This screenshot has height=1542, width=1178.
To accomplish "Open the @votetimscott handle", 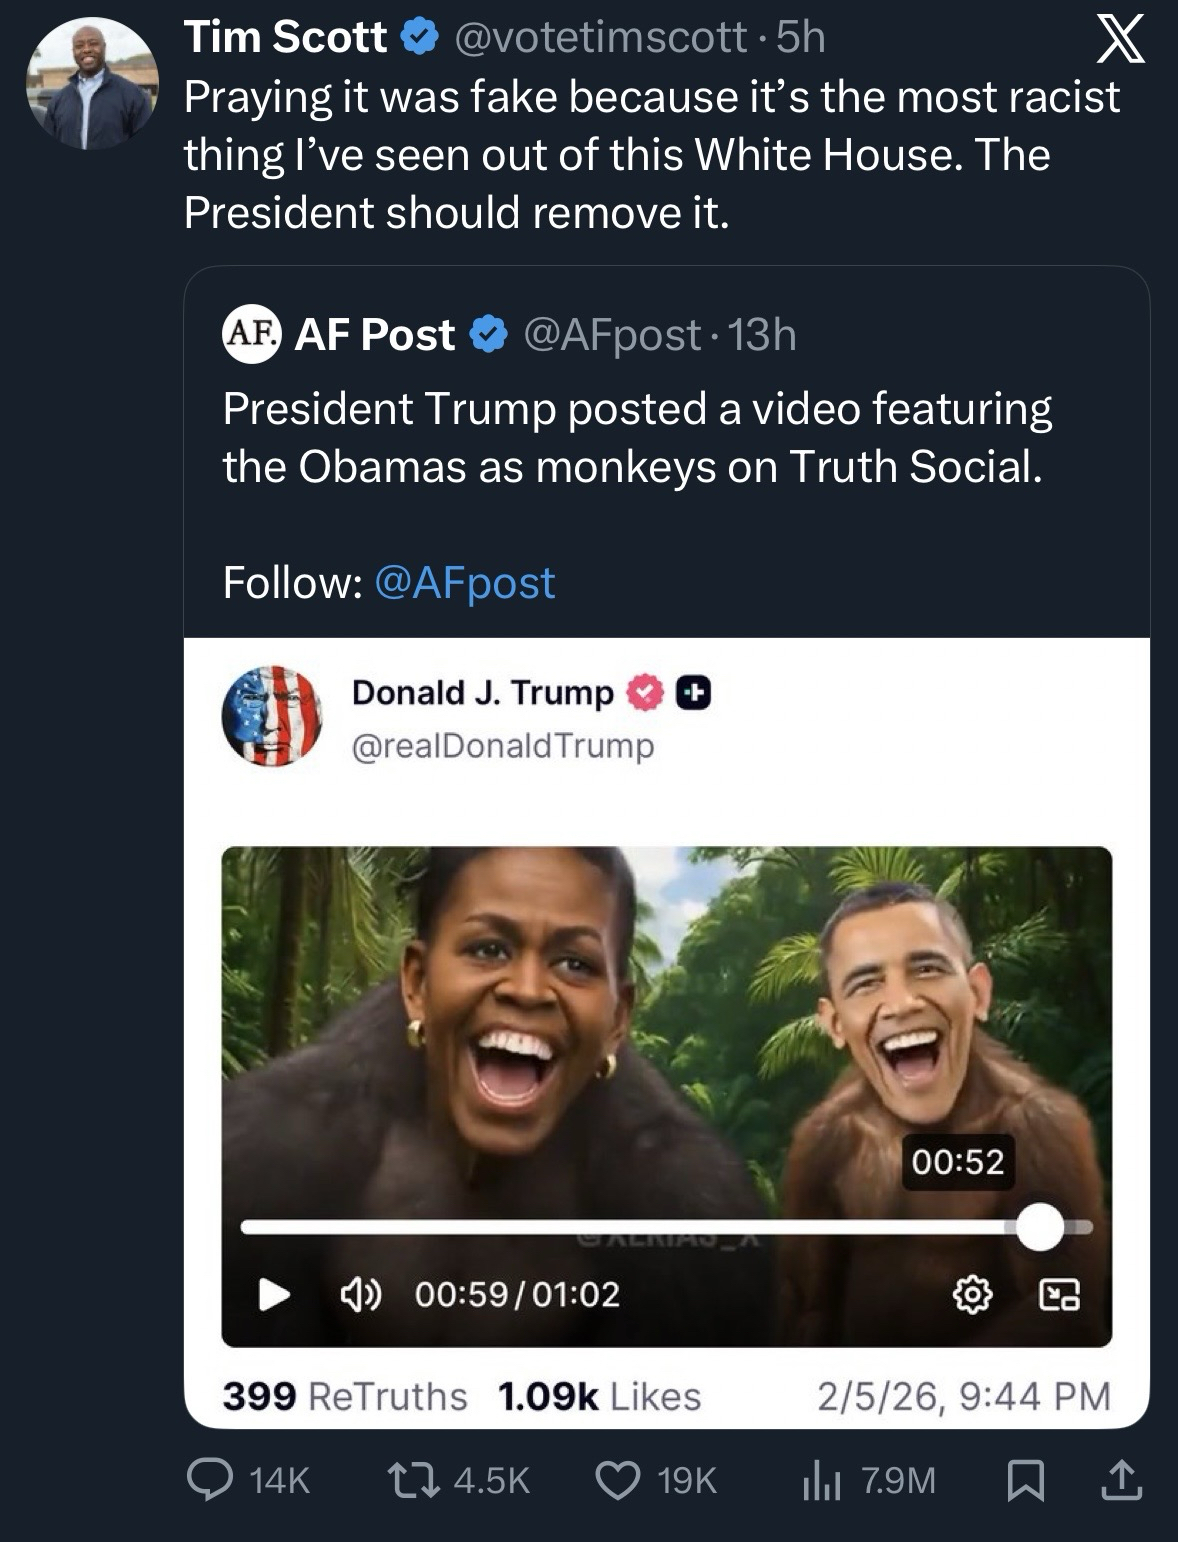I will [x=601, y=37].
